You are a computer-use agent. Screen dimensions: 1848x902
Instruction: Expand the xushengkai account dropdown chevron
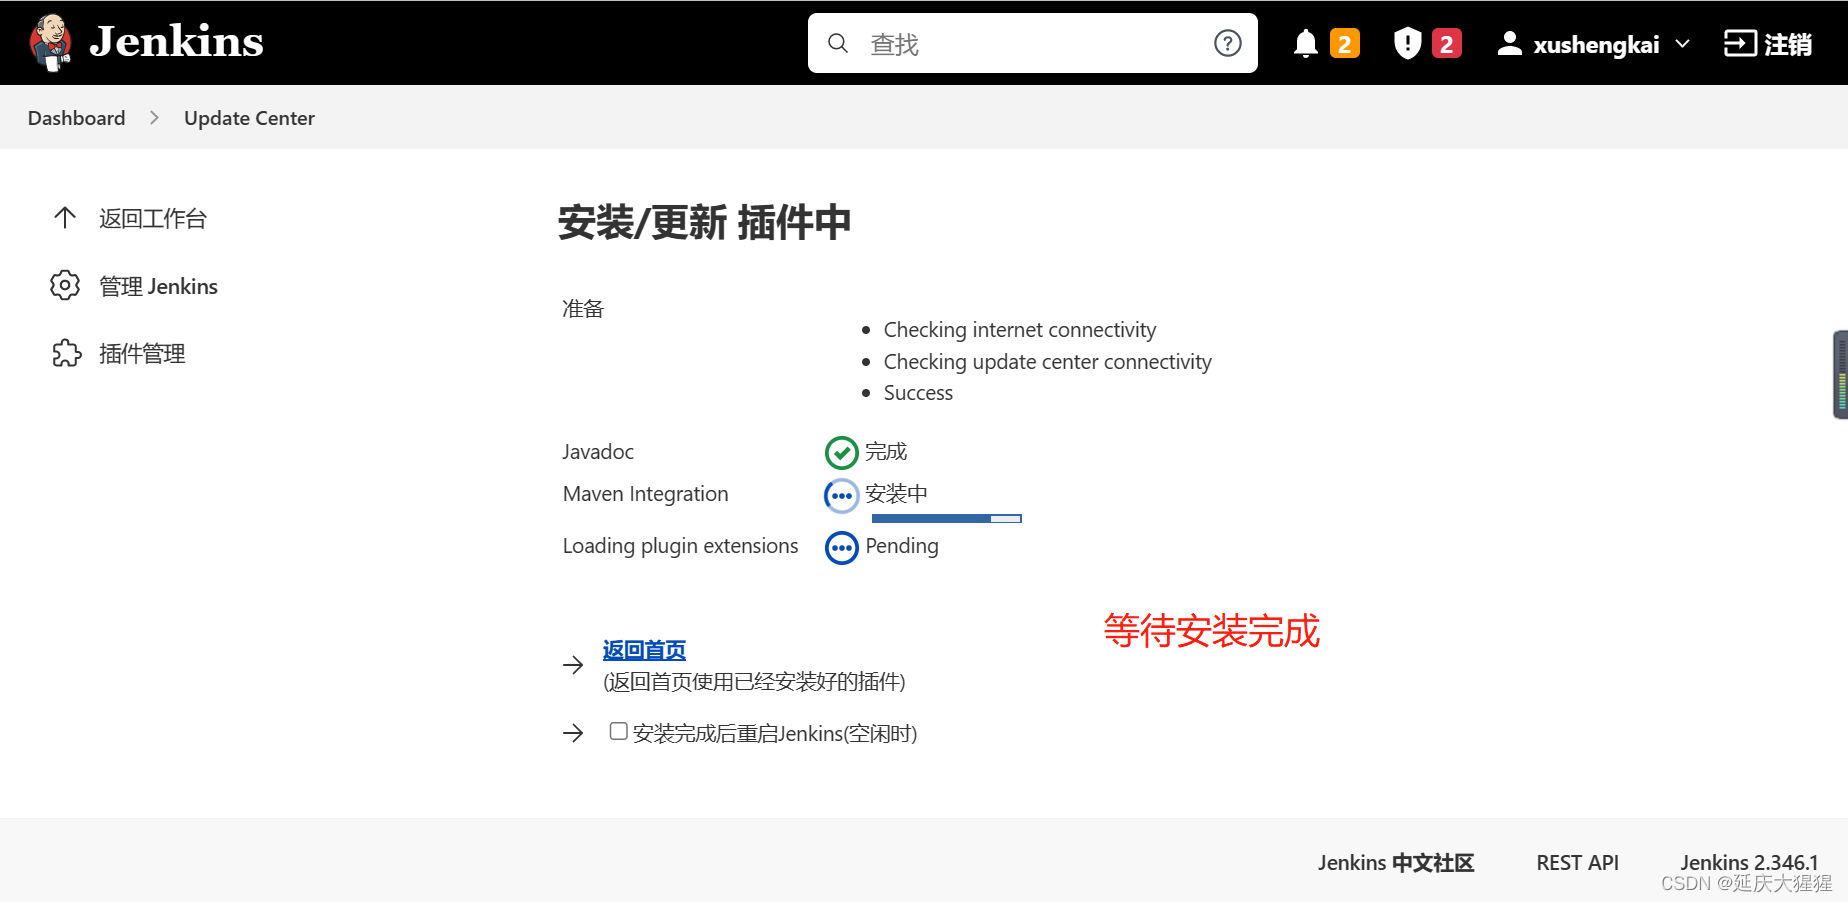click(1684, 44)
